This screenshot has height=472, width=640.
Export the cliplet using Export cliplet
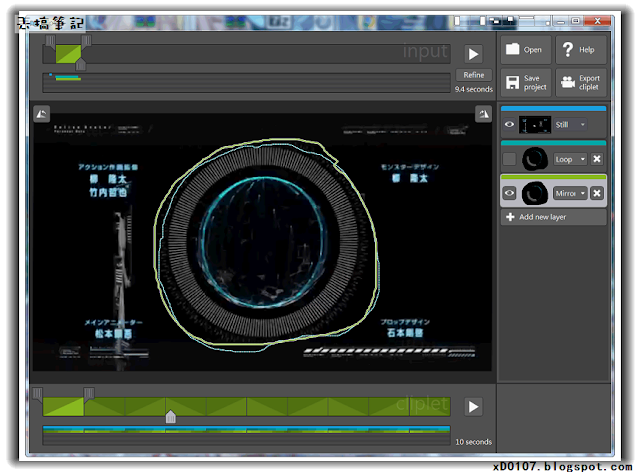tap(581, 82)
